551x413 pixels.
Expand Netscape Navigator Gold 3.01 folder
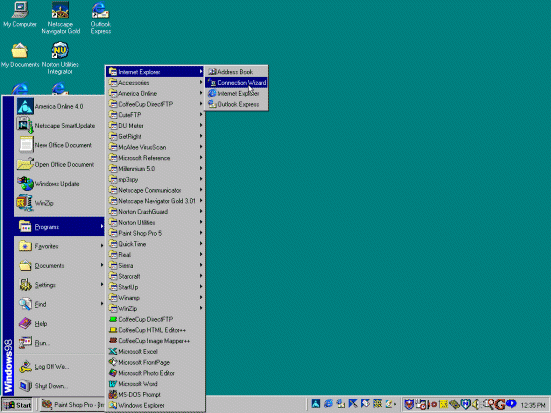point(155,201)
